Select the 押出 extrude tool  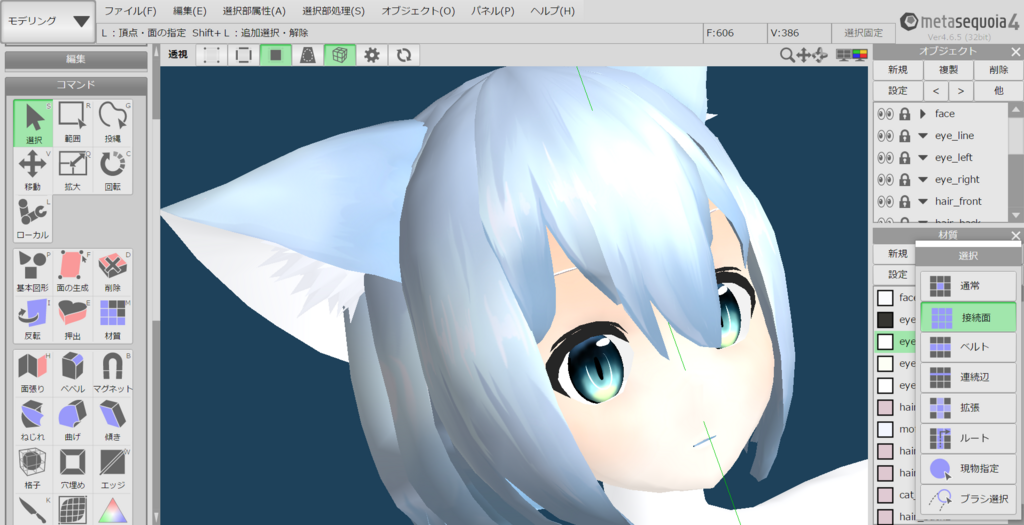[x=72, y=320]
